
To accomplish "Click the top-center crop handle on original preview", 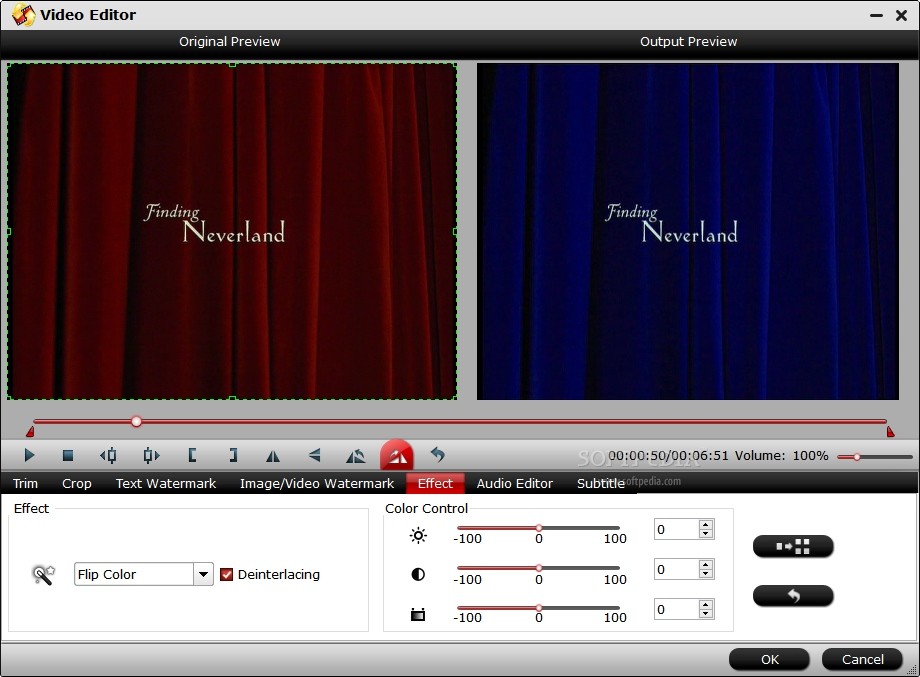I will click(232, 64).
